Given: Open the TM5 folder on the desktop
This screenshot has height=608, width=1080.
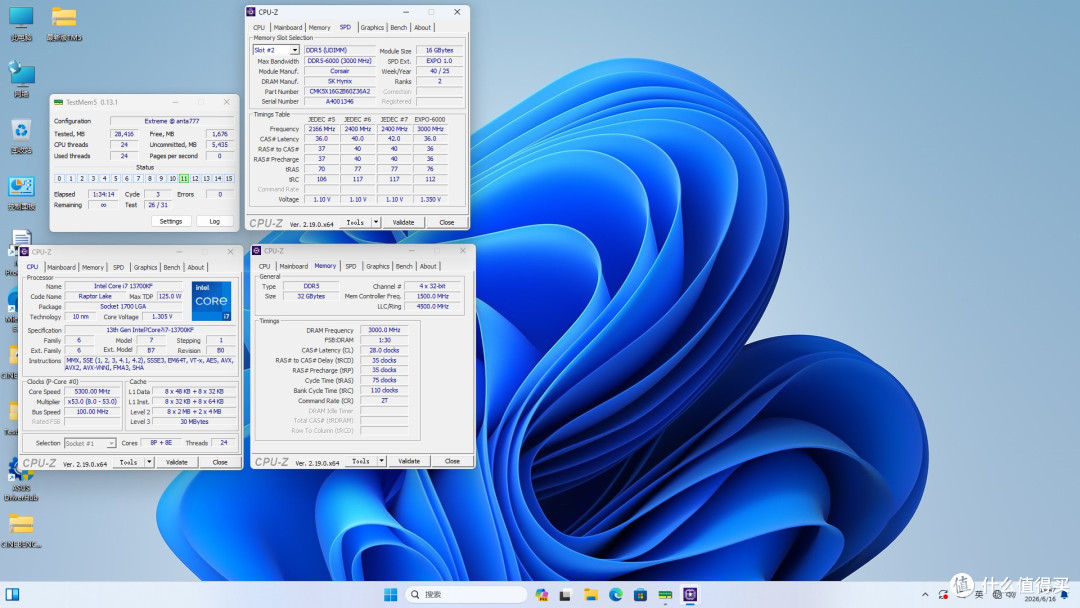Looking at the screenshot, I should click(x=63, y=23).
